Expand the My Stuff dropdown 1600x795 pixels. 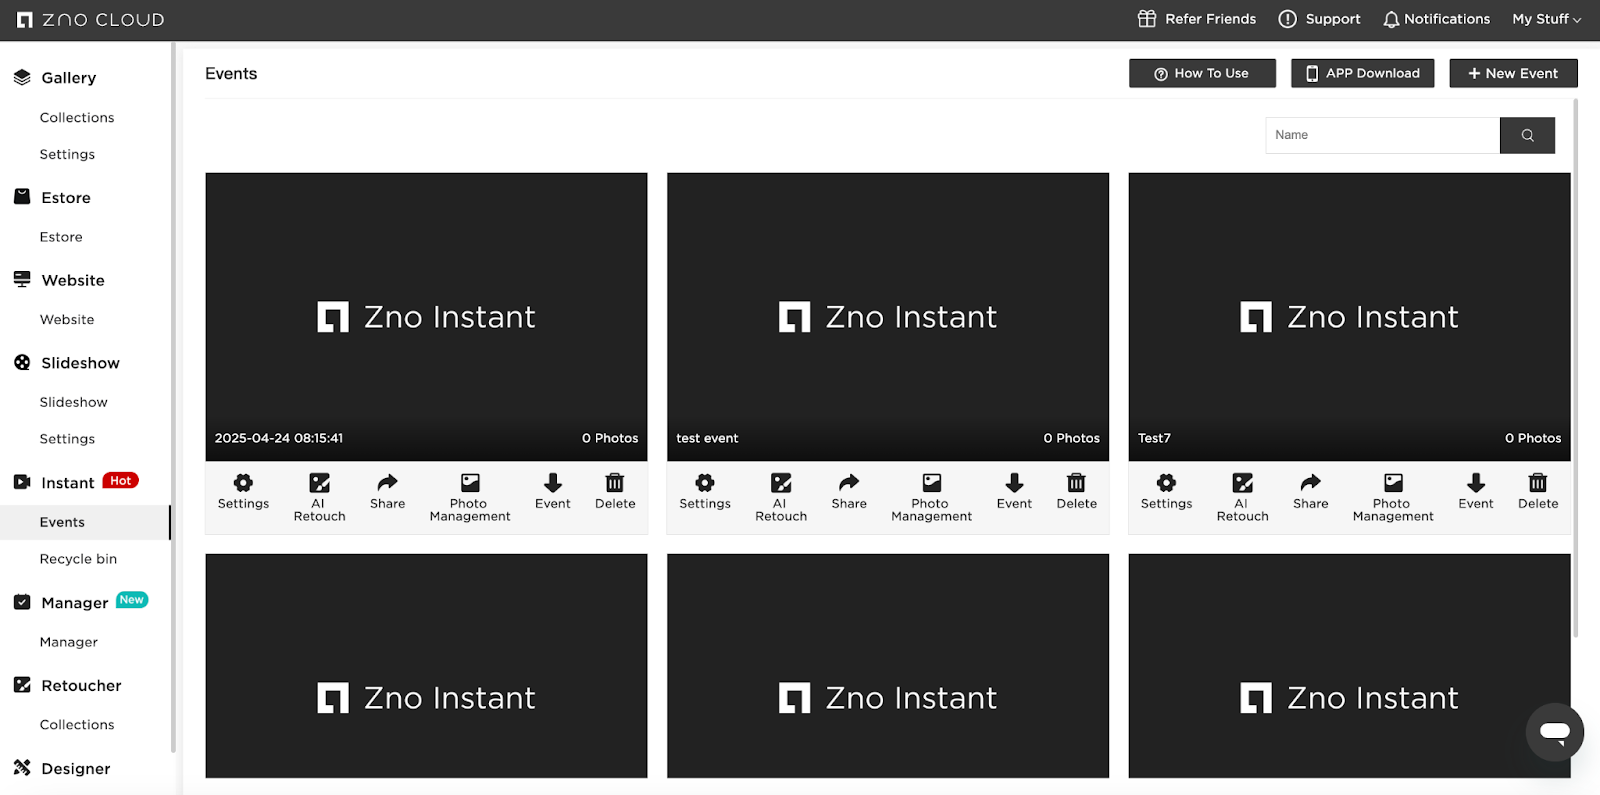coord(1546,19)
